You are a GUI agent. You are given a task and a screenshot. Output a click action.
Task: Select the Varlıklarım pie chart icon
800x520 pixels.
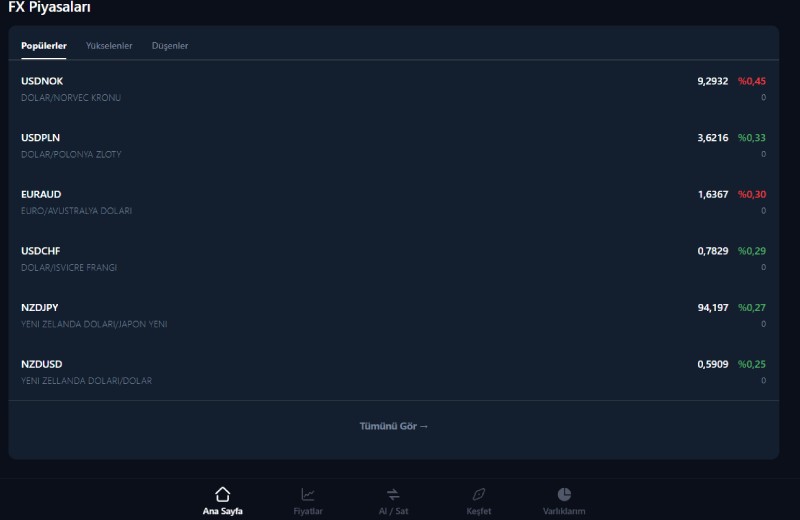564,494
